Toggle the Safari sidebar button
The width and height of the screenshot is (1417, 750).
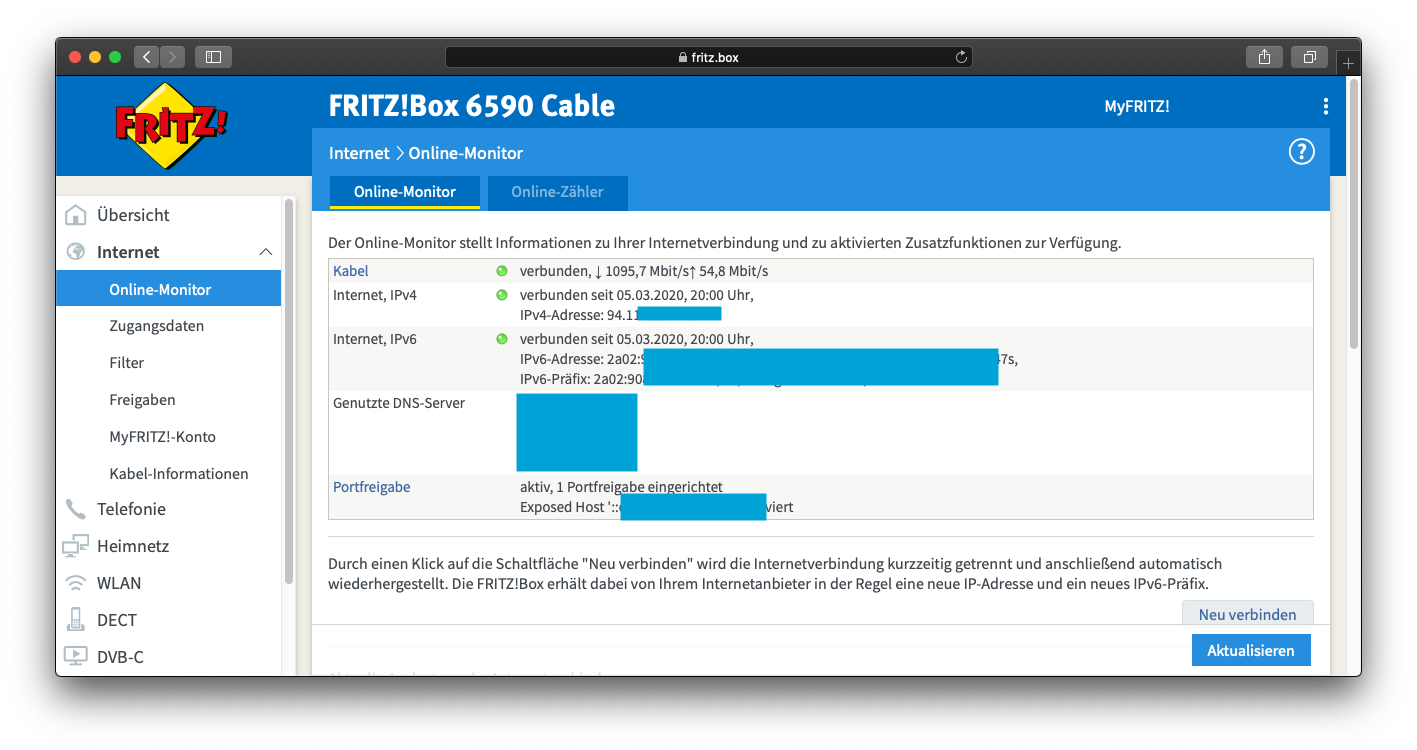213,57
